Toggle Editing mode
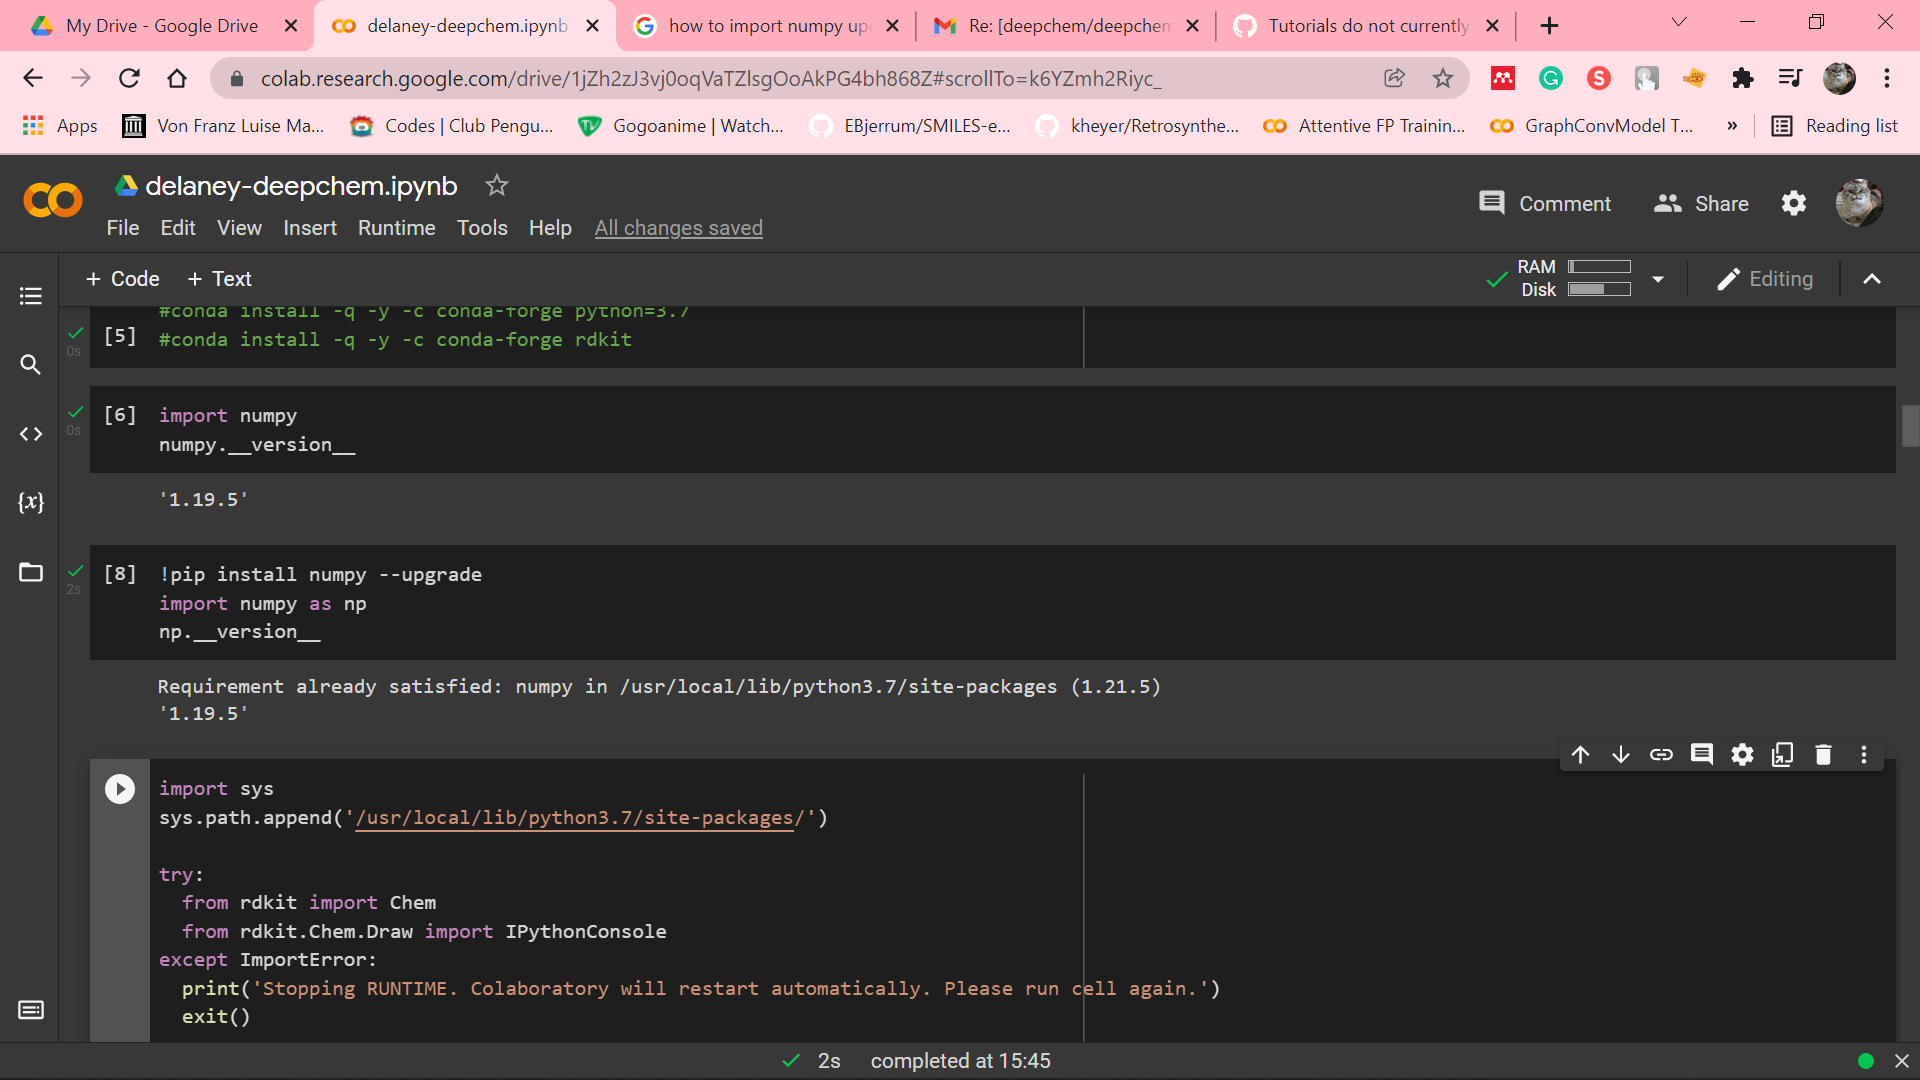The height and width of the screenshot is (1080, 1920). pyautogui.click(x=1765, y=279)
